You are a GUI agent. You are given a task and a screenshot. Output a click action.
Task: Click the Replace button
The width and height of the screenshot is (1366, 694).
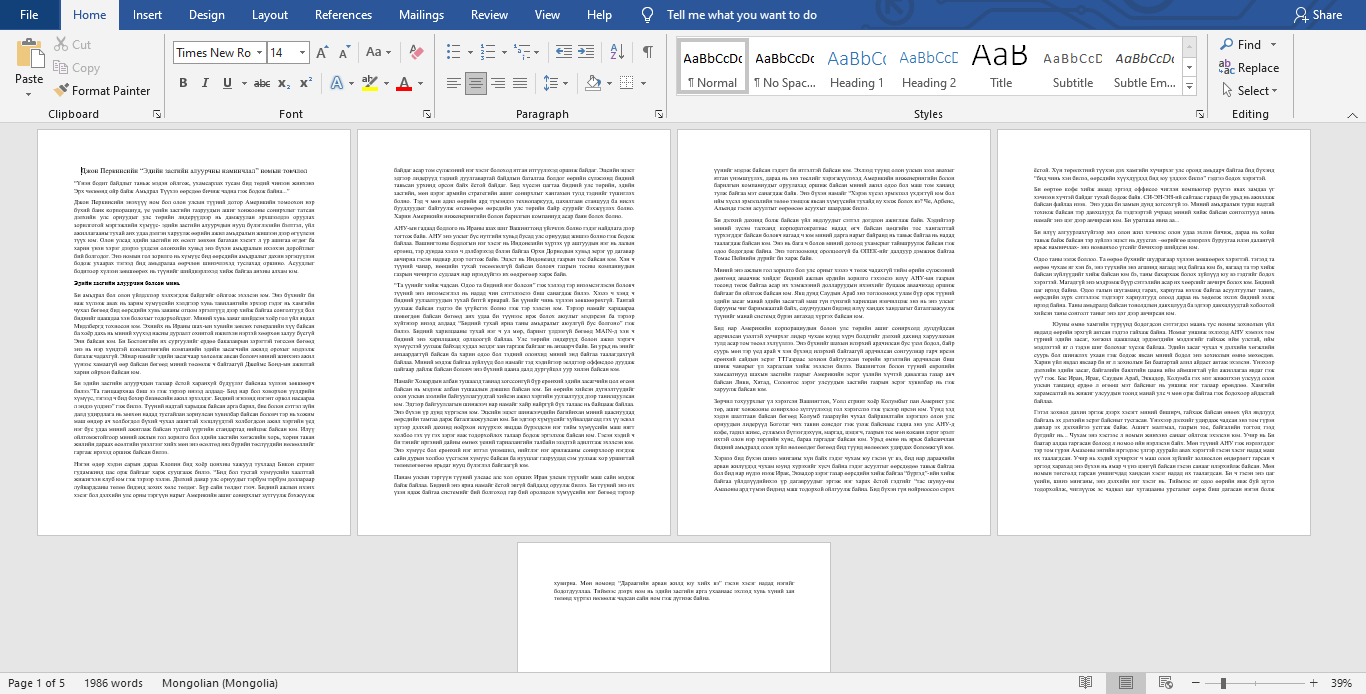[x=1249, y=68]
